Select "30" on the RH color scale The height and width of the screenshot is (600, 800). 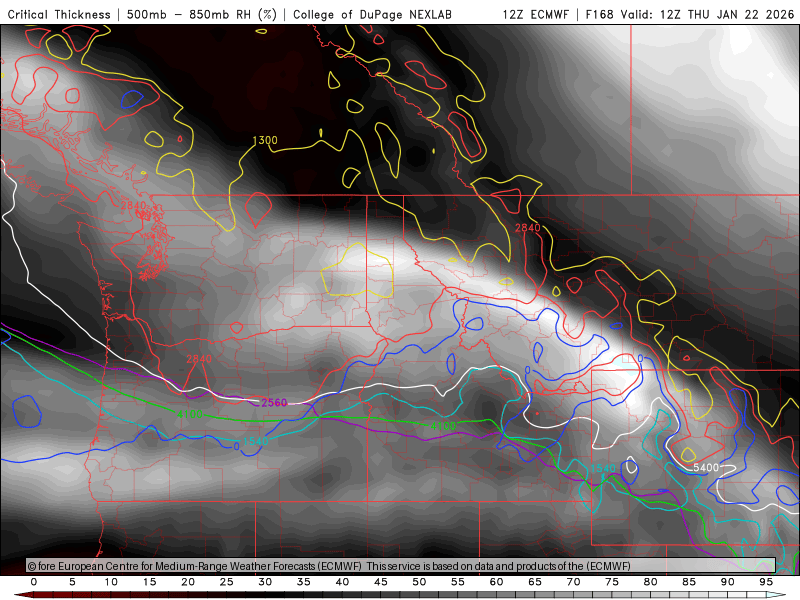[x=265, y=582]
